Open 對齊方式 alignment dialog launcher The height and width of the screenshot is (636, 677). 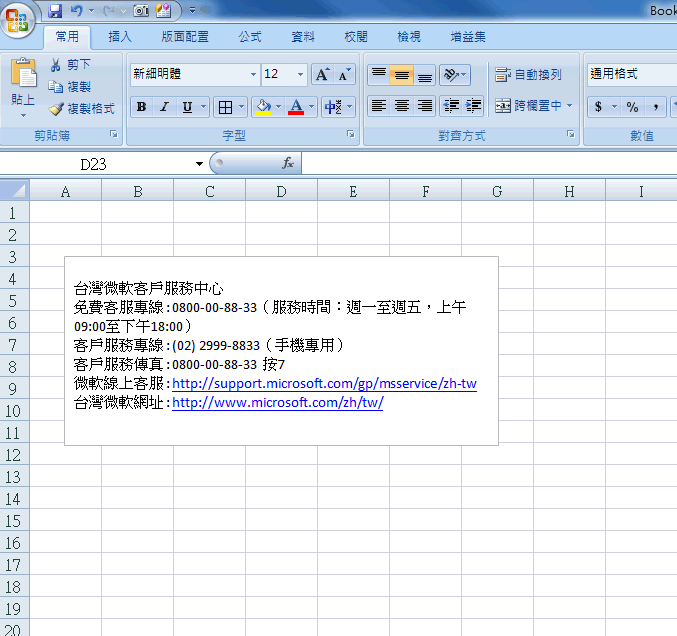click(x=571, y=134)
